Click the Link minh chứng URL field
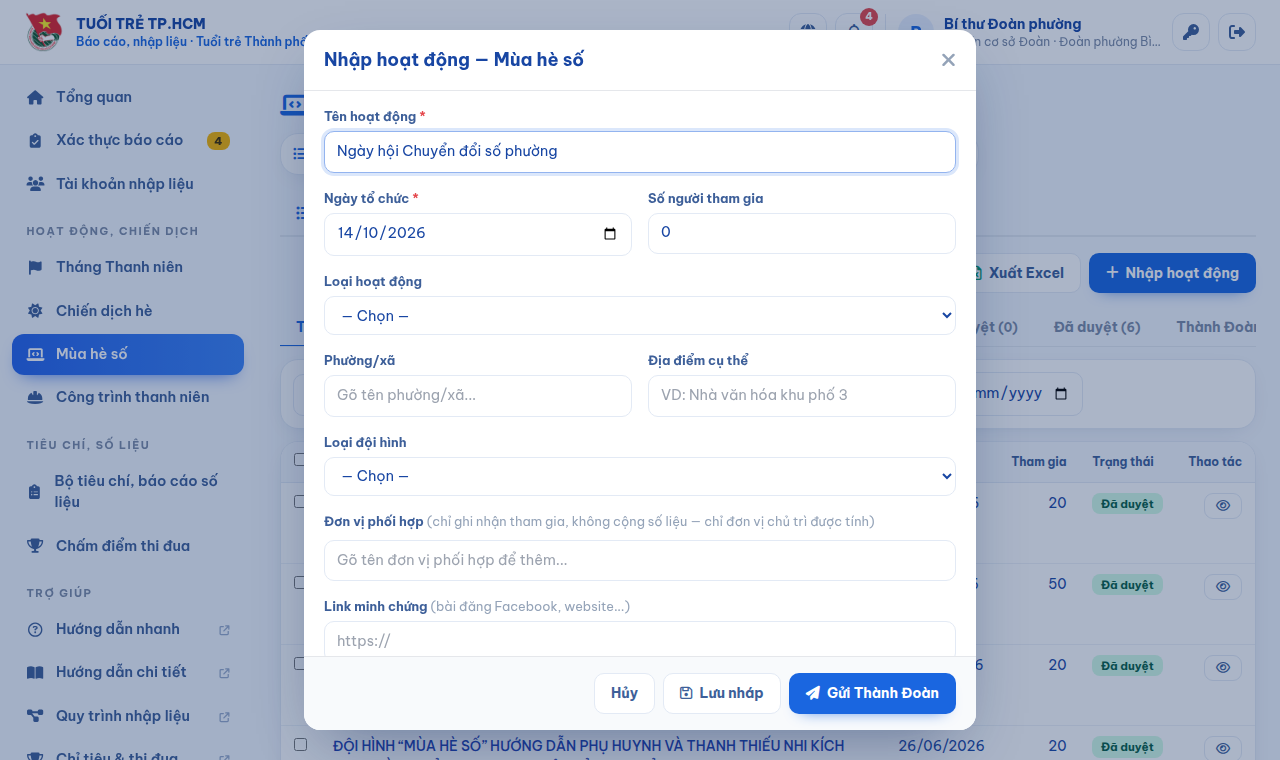The image size is (1280, 760). 640,640
